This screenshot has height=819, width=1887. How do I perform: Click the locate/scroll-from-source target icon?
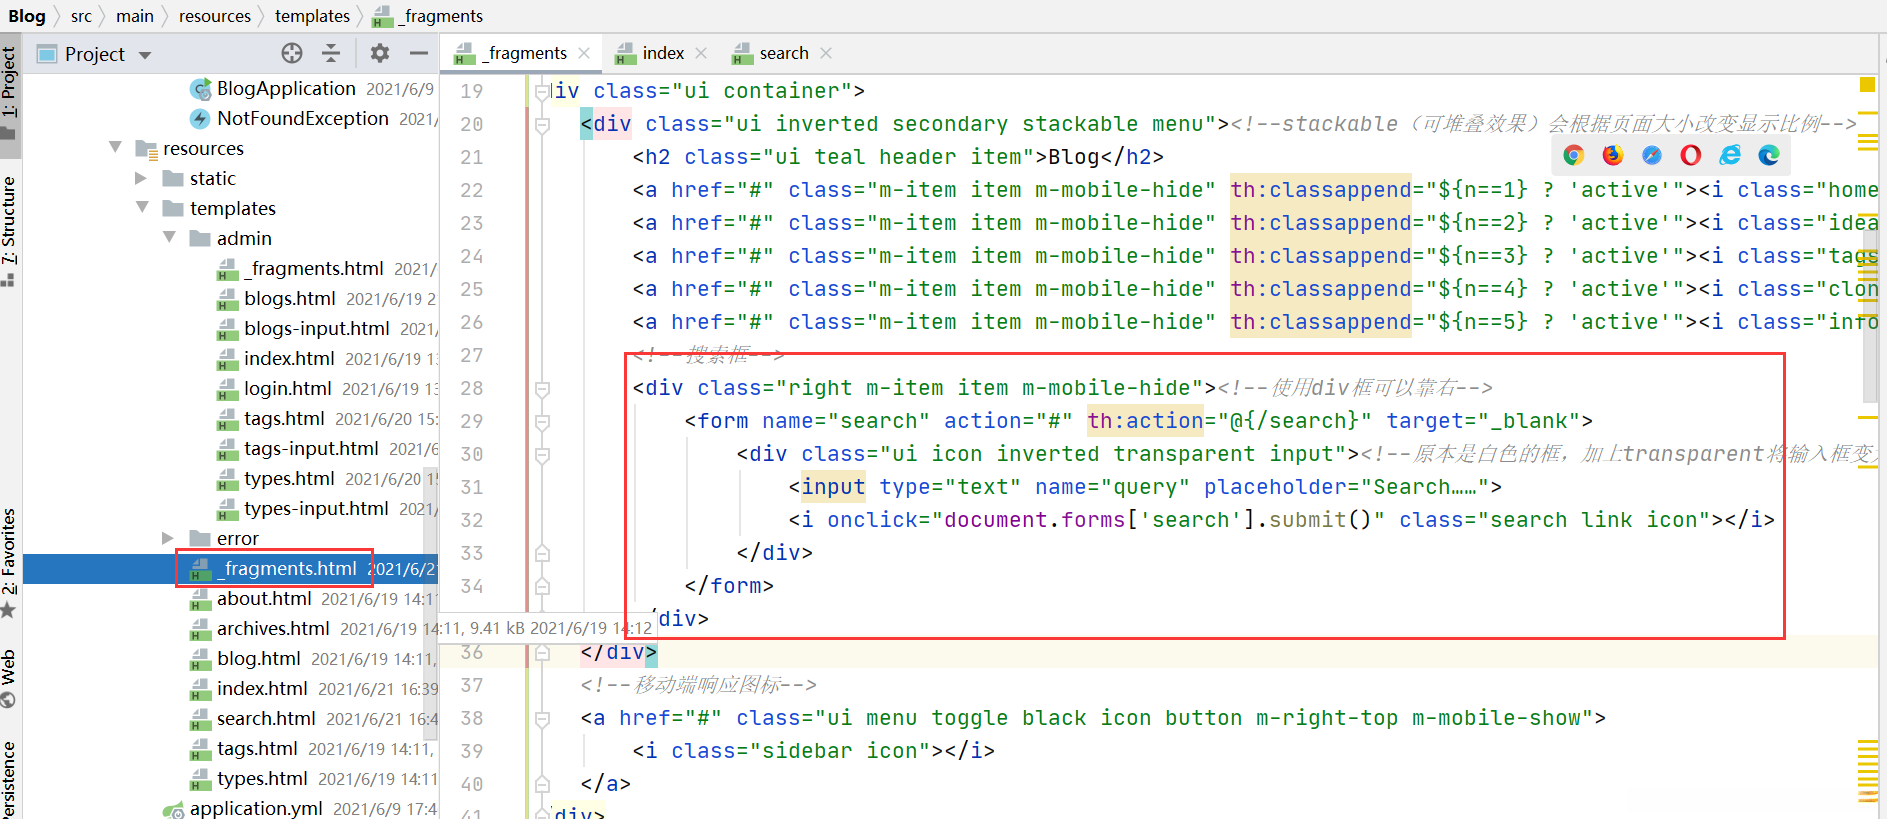coord(292,53)
